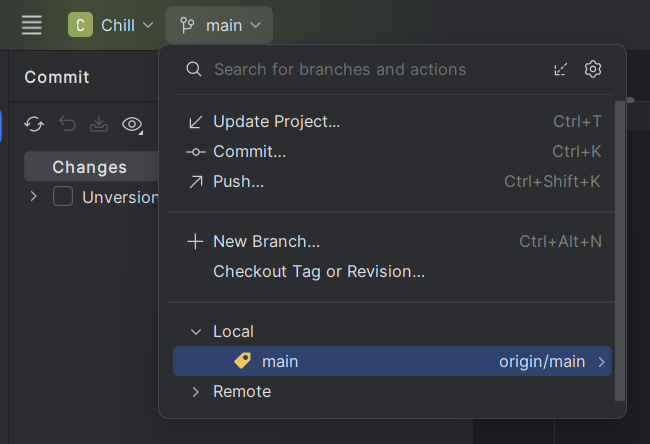Select Update Project menu item
Image resolution: width=650 pixels, height=444 pixels.
coord(277,121)
